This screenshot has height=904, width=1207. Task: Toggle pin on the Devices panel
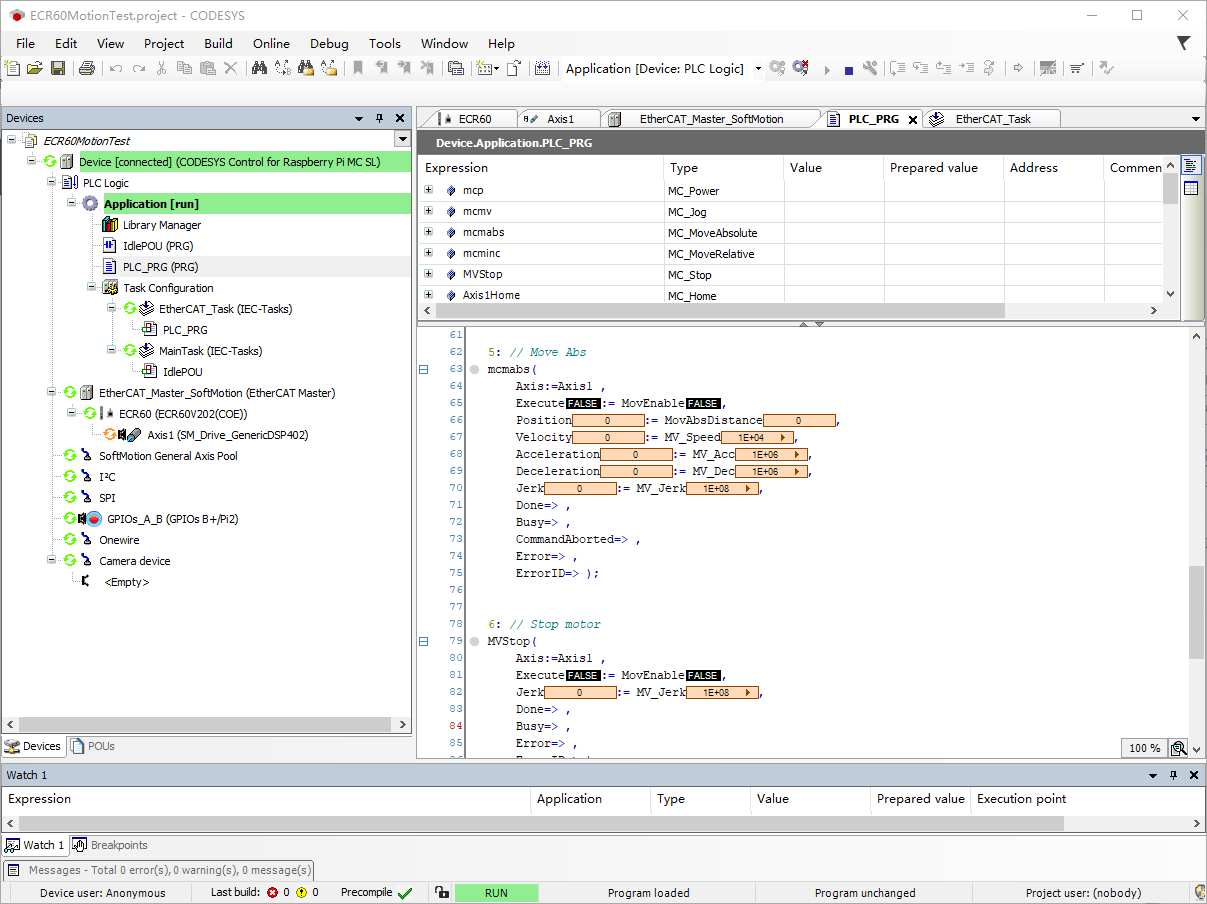coord(379,118)
